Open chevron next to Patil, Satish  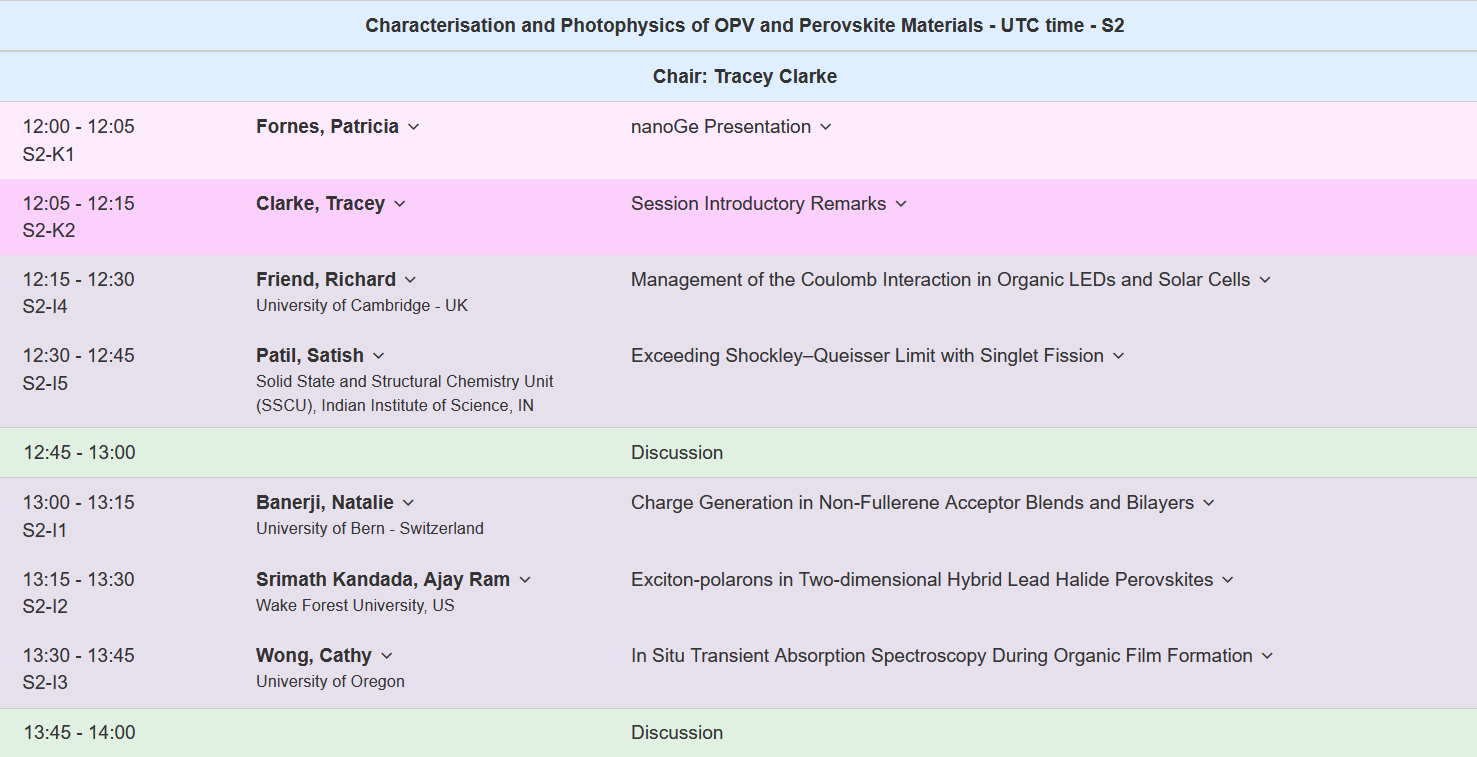tap(378, 356)
